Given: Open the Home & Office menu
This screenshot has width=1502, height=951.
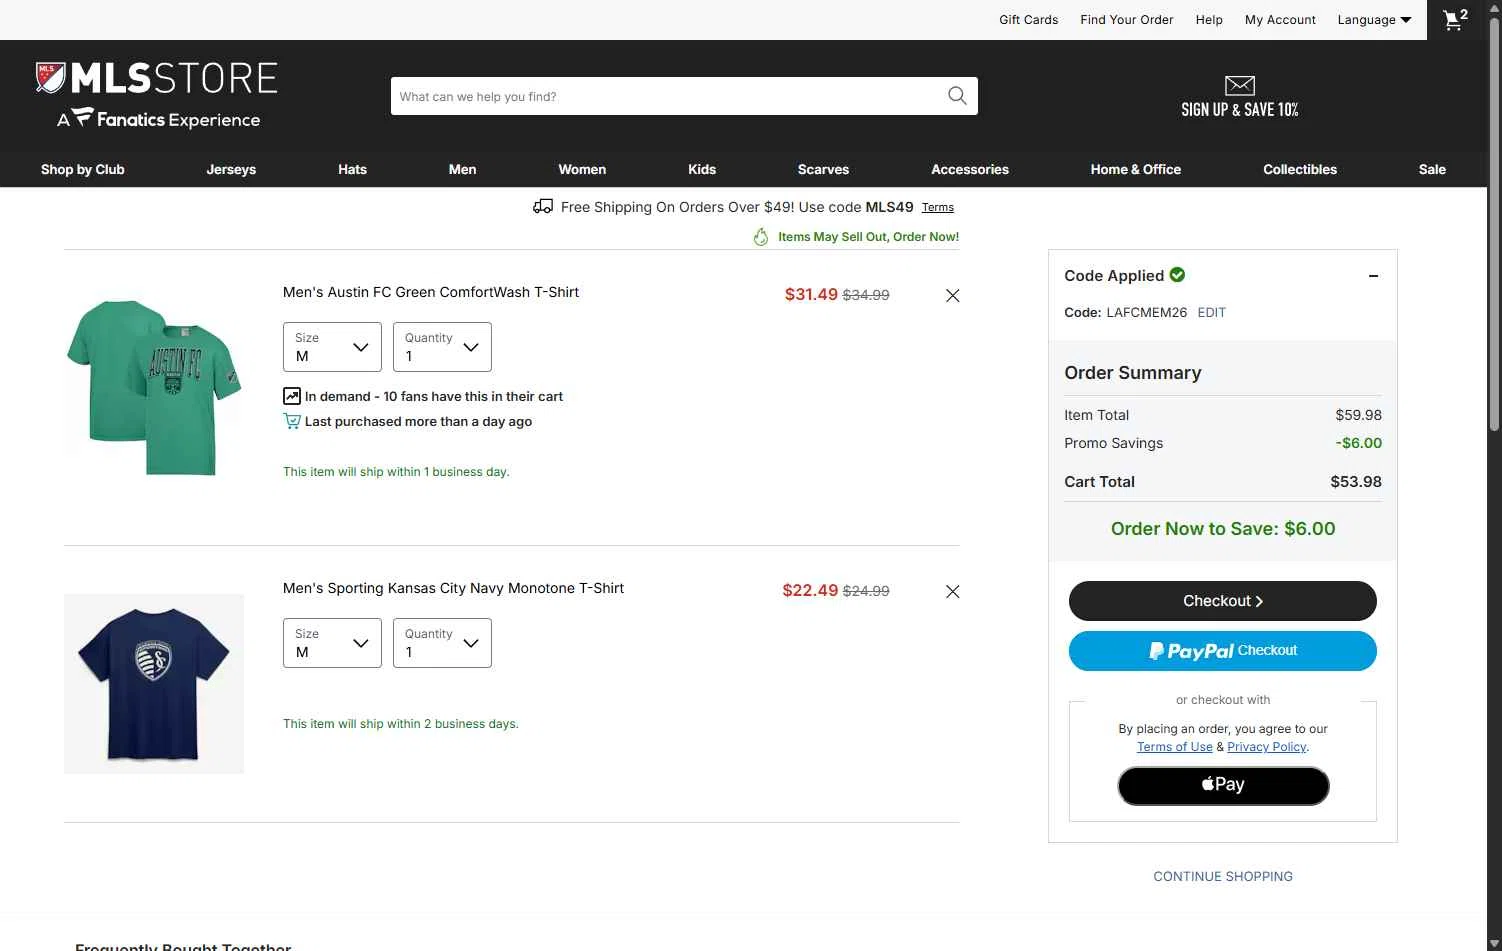Looking at the screenshot, I should pyautogui.click(x=1136, y=169).
